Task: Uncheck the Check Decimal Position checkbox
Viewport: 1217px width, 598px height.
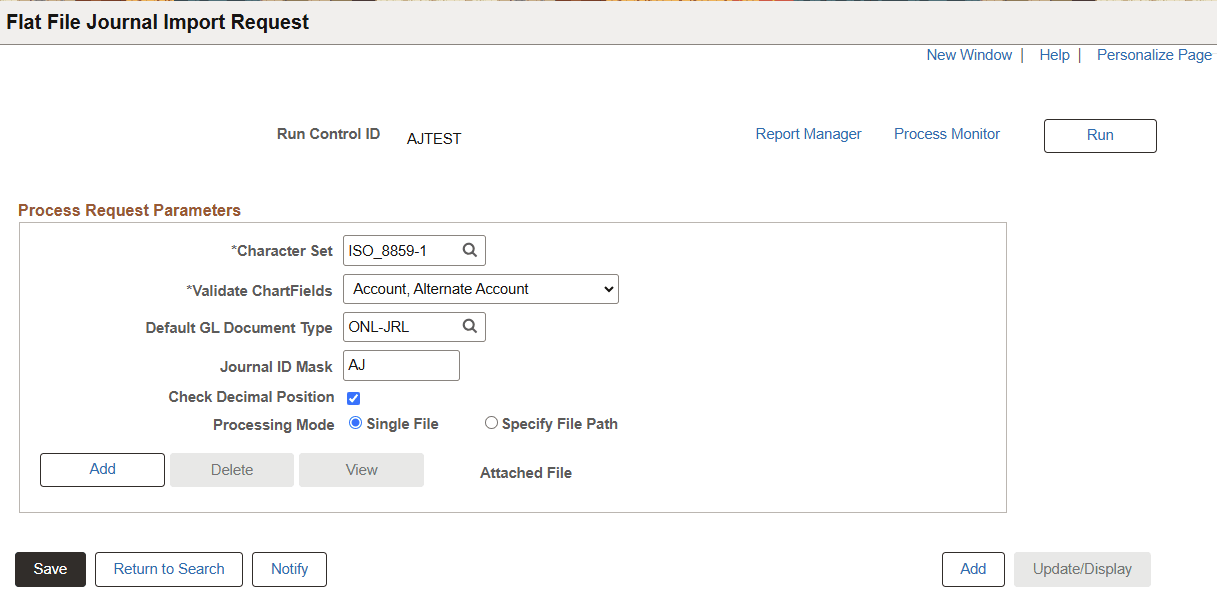Action: pos(353,397)
